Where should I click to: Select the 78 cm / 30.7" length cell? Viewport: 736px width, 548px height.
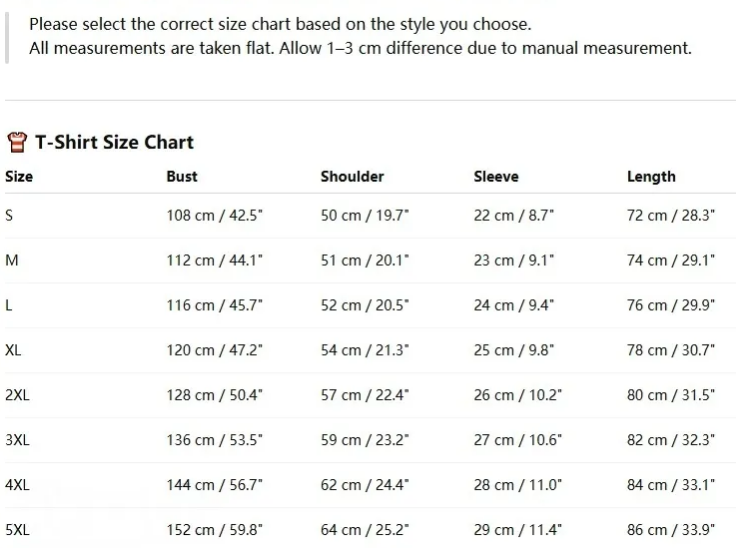click(671, 350)
